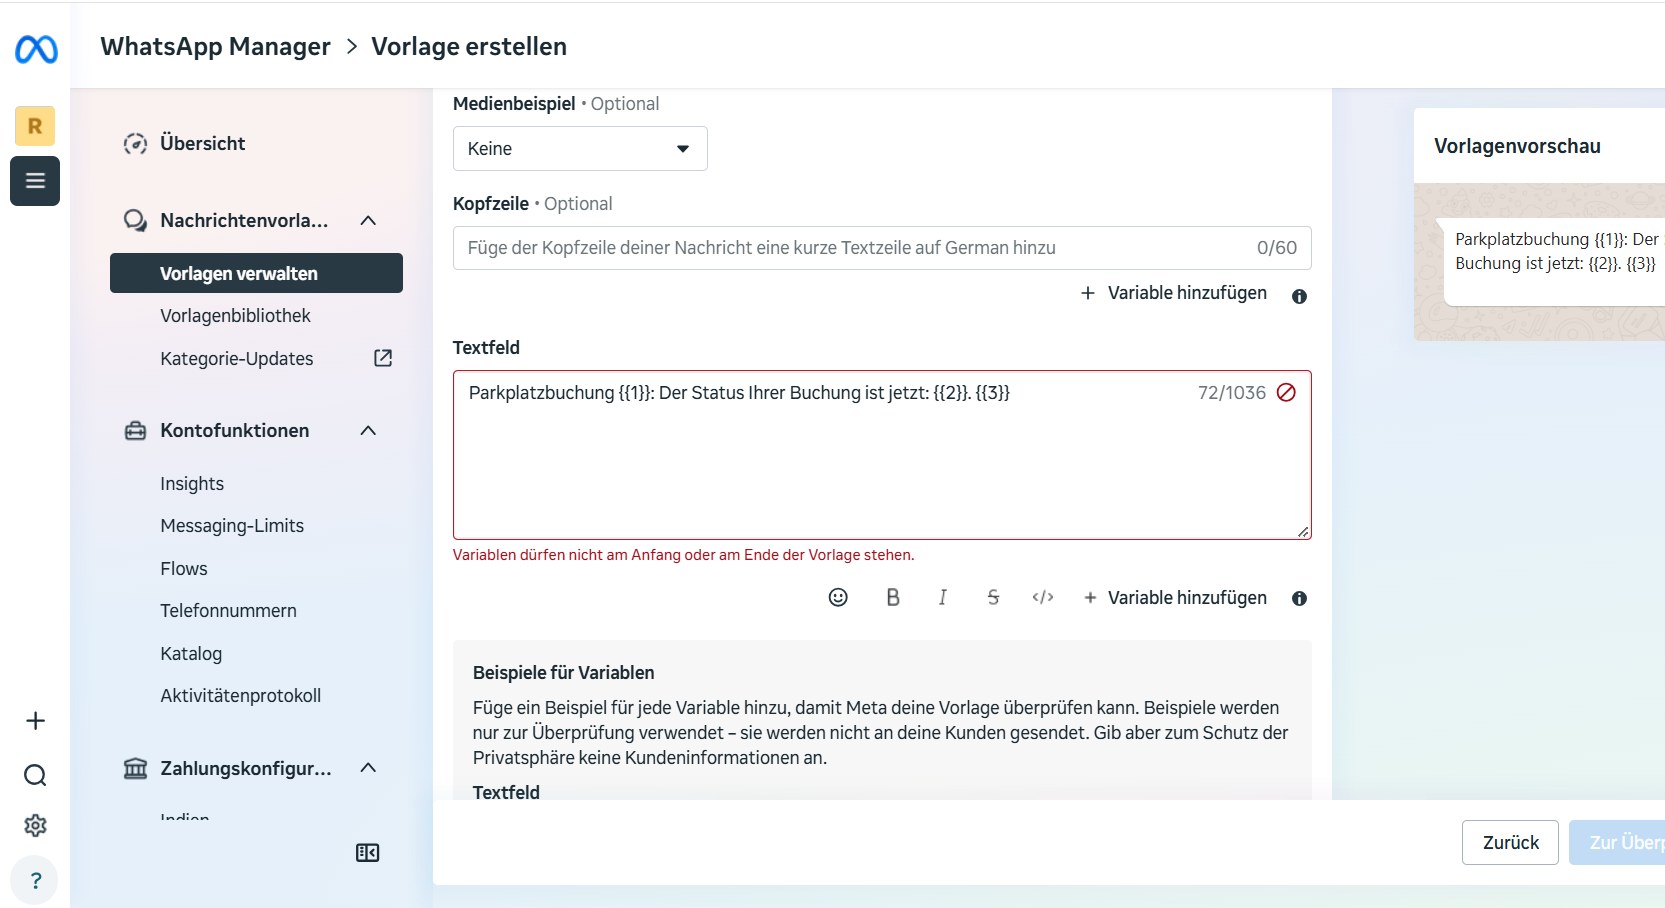Click info icon next to Textfeld variable
Viewport: 1665px width, 908px height.
pyautogui.click(x=1299, y=598)
